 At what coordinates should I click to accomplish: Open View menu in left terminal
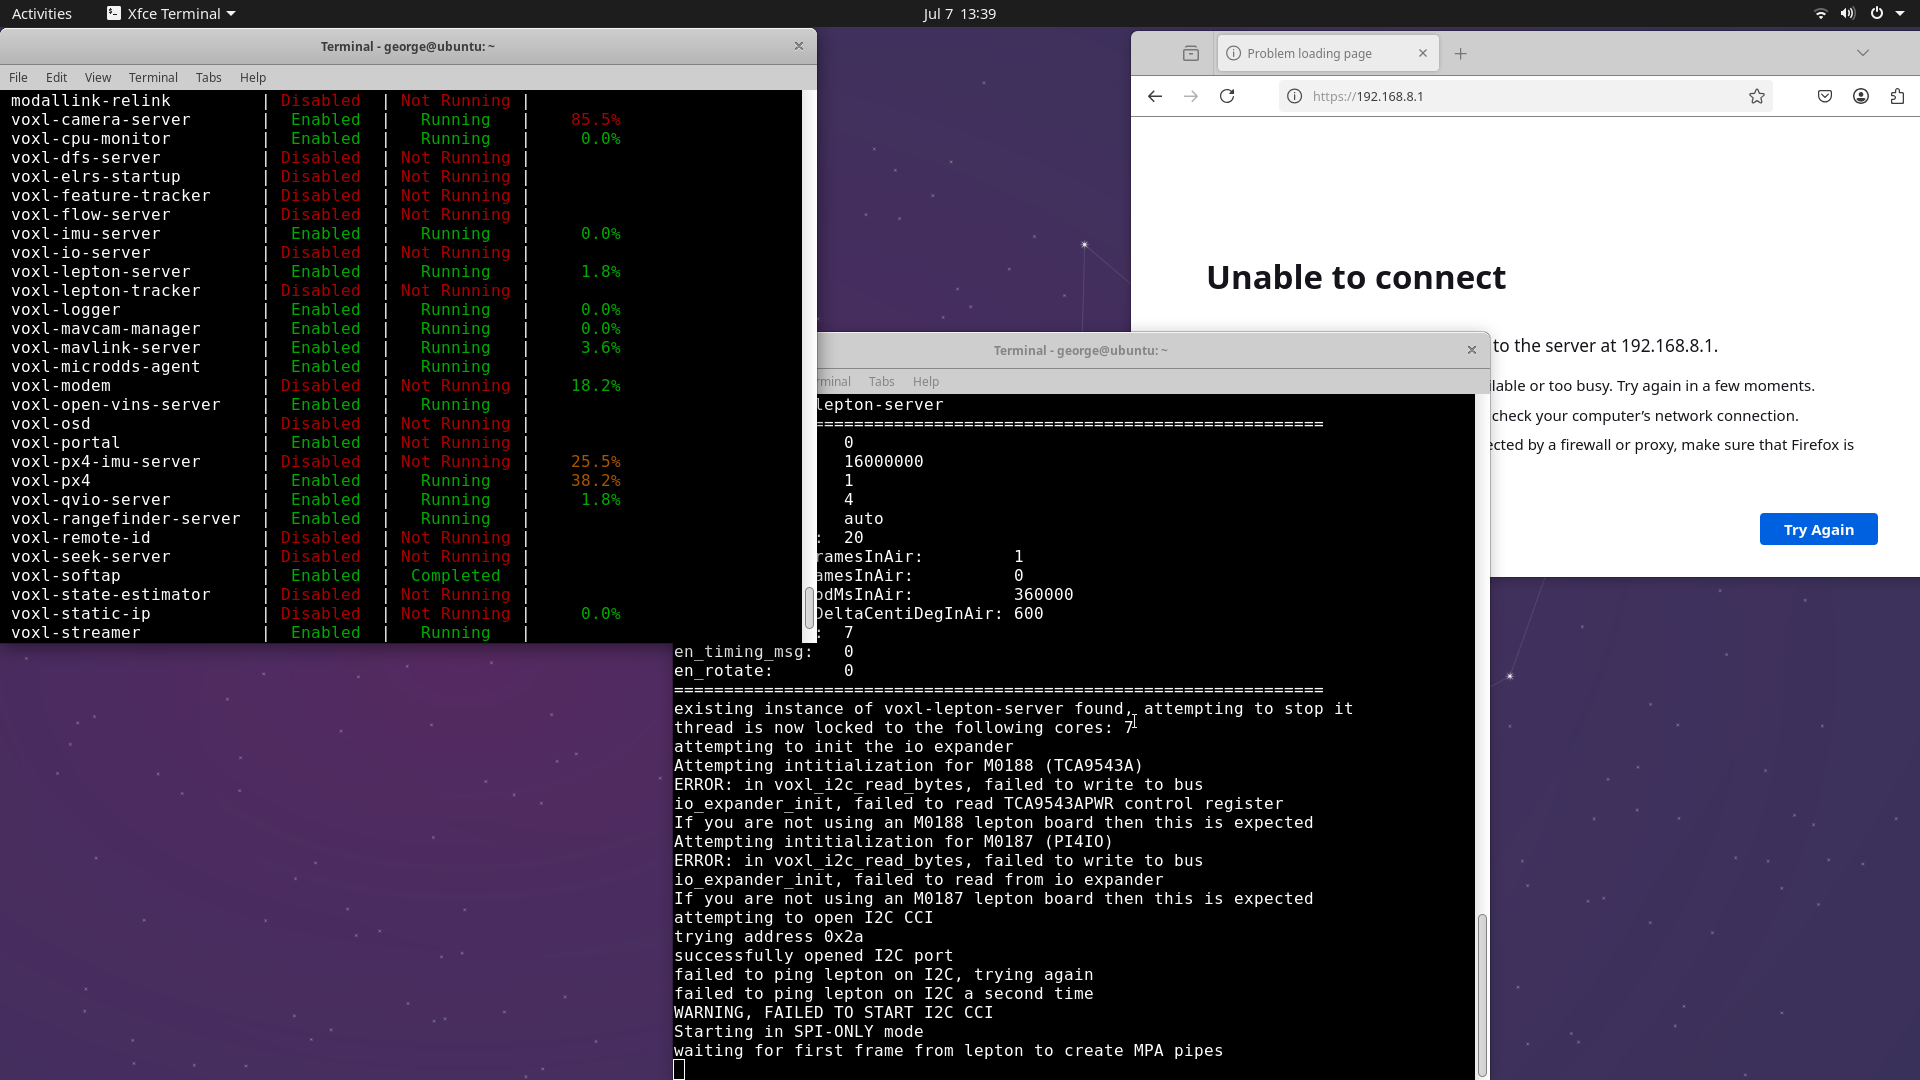click(98, 77)
